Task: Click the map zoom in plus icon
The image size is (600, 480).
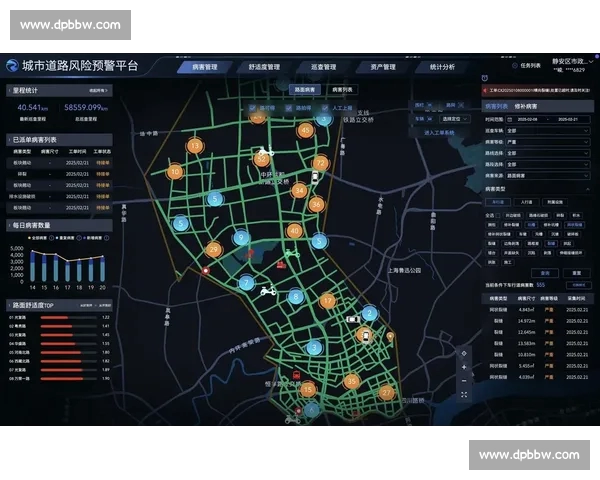Action: [x=463, y=367]
